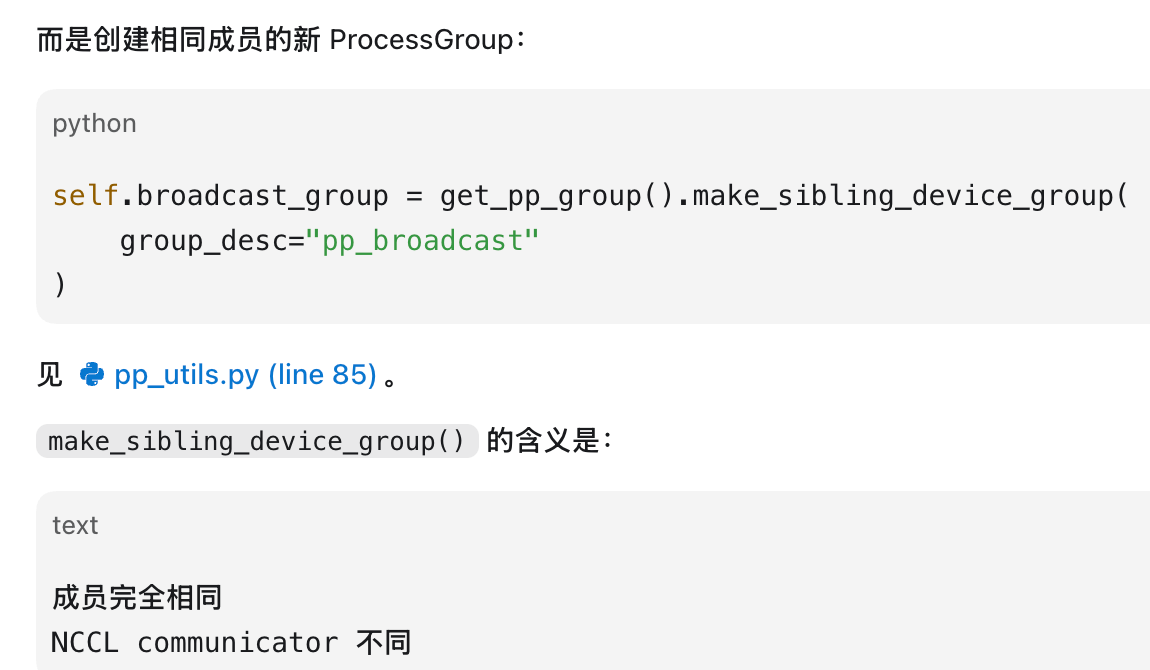
Task: Click the word communicator in the text block
Action: click(x=238, y=643)
